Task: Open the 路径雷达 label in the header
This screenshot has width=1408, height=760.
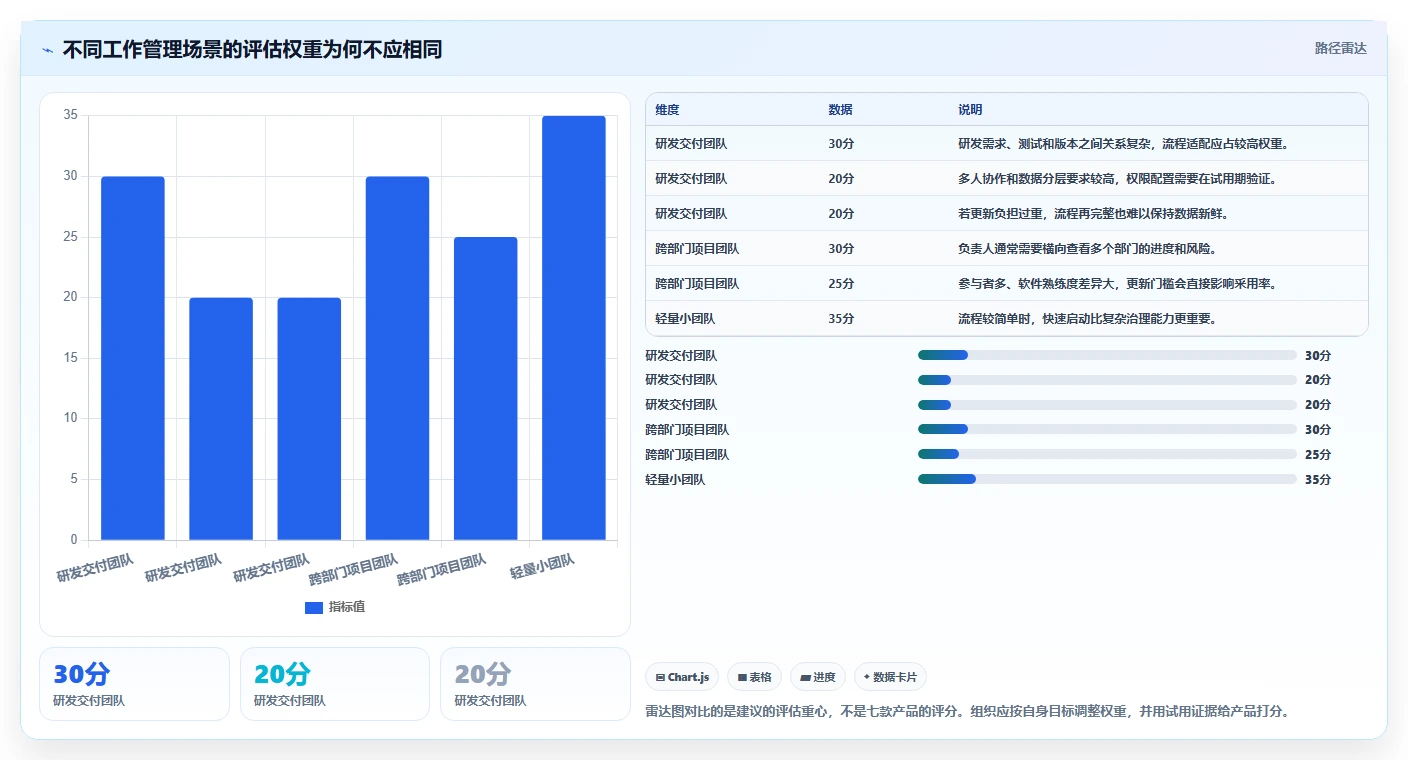Action: (x=1340, y=48)
